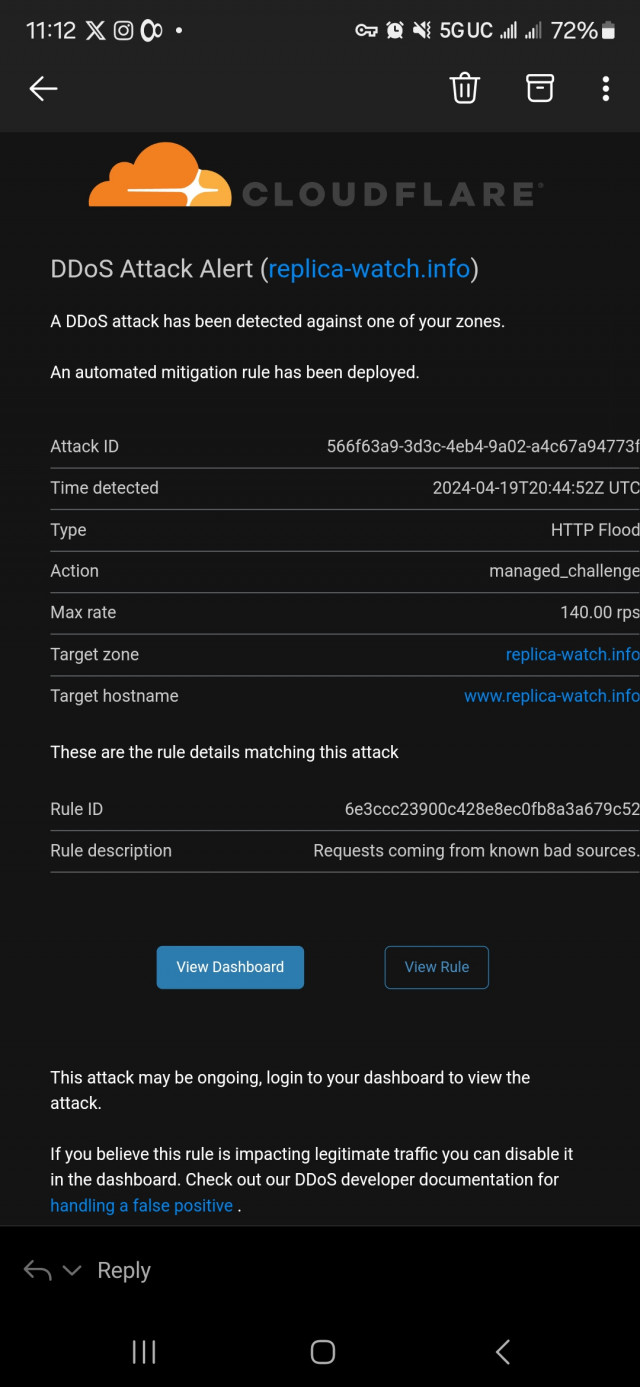Image resolution: width=640 pixels, height=1387 pixels.
Task: Open replica-watch.info link in alert title
Action: [369, 269]
